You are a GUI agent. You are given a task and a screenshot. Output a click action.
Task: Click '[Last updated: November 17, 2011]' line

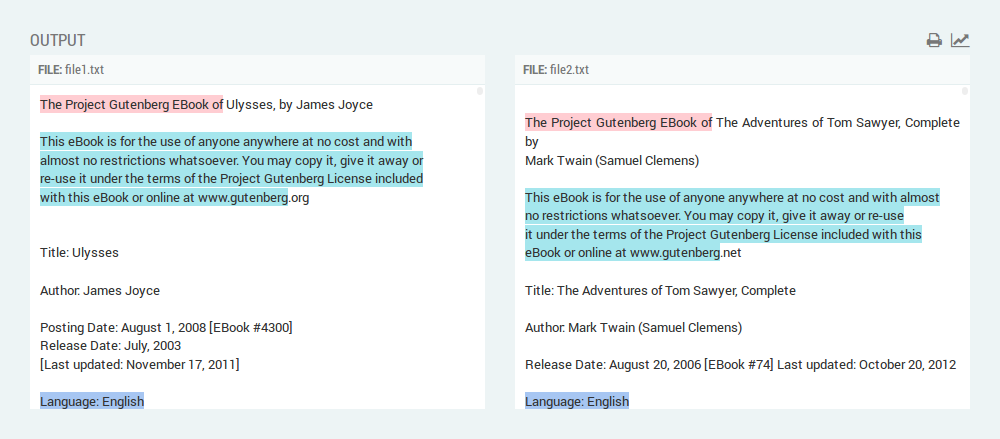(x=140, y=364)
